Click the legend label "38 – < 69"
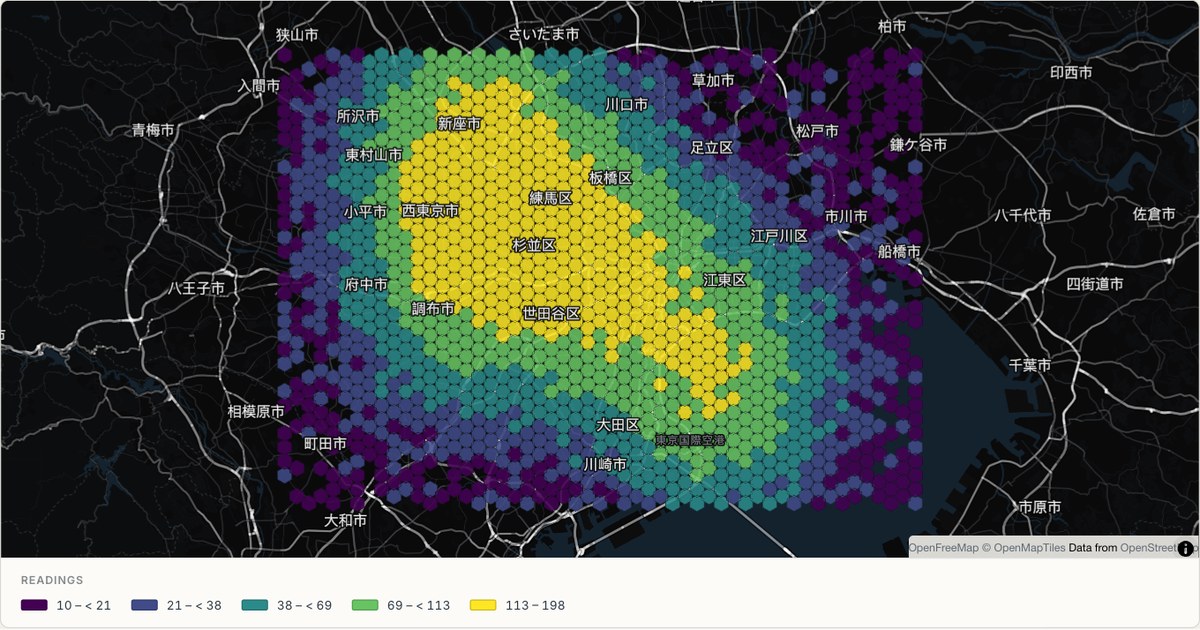 coord(304,605)
